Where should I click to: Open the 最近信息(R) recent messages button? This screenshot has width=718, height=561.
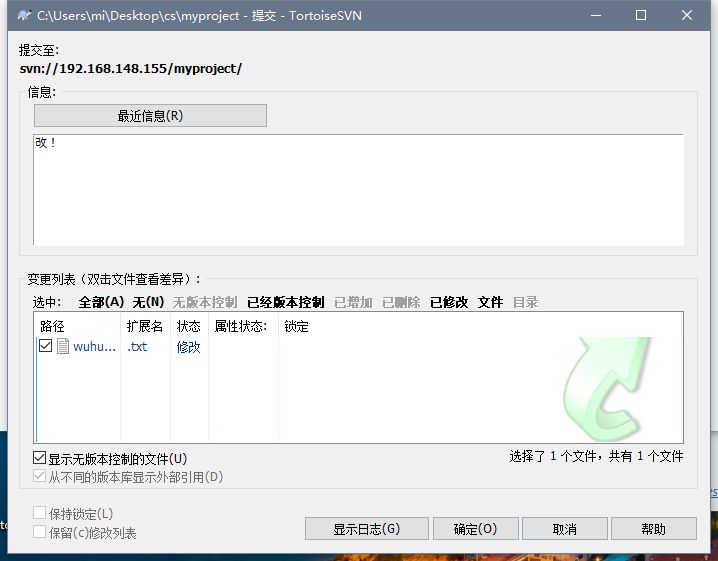150,115
